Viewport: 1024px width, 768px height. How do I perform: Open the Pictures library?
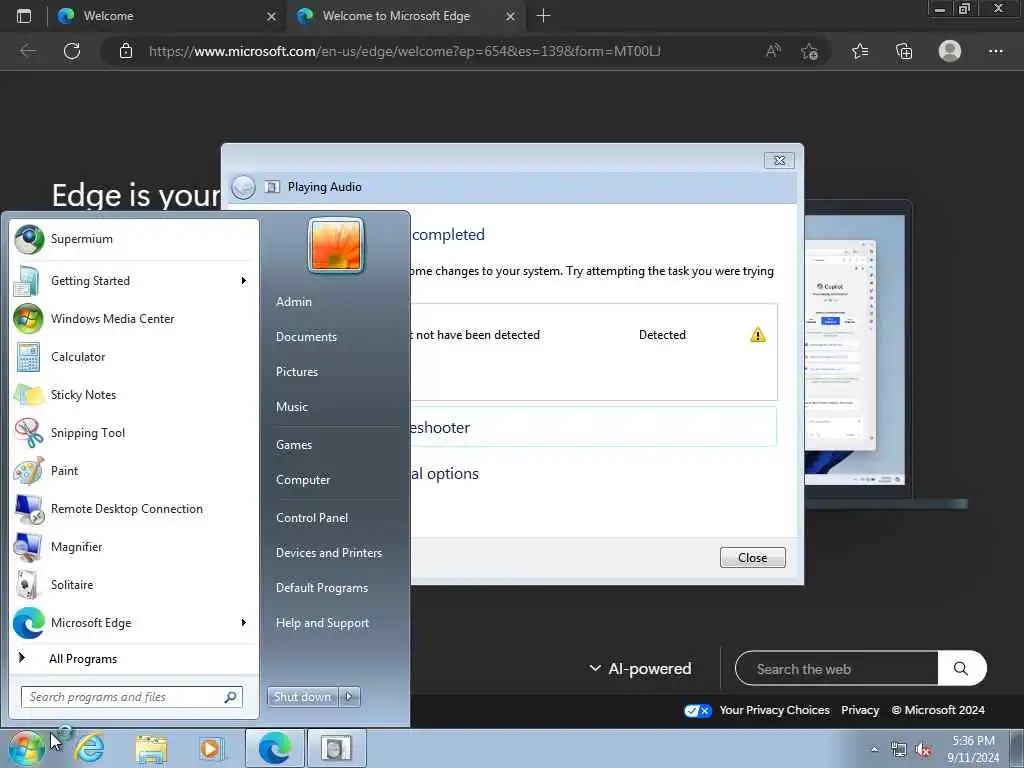(x=297, y=372)
